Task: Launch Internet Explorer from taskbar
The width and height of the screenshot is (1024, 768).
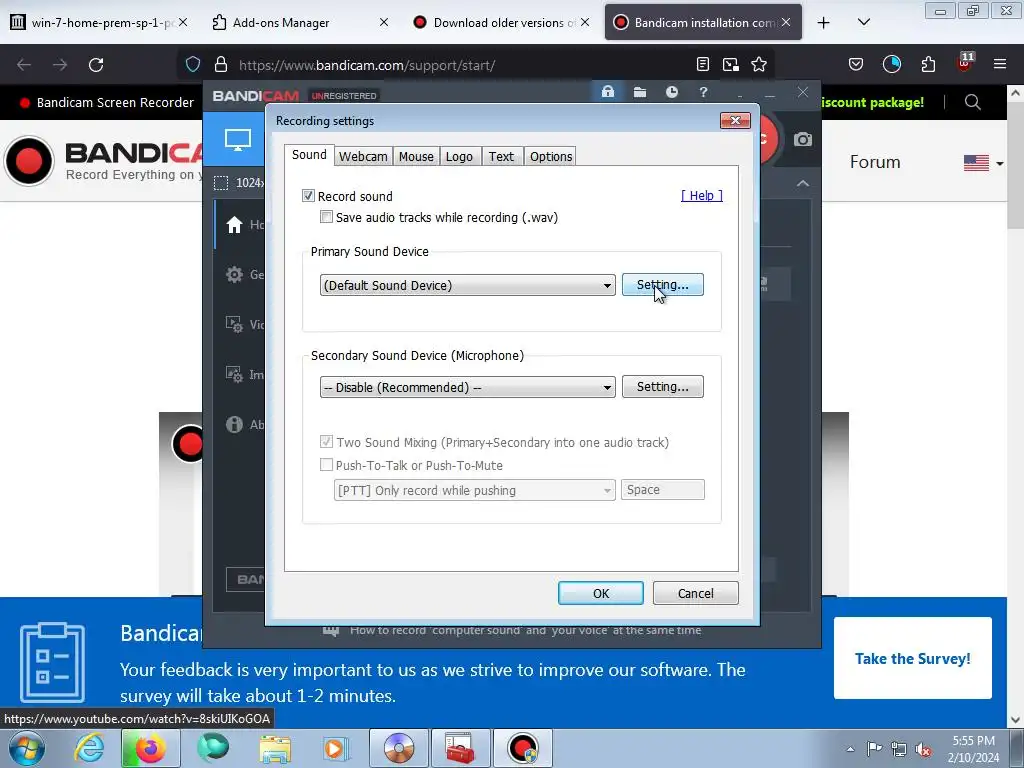Action: 89,748
